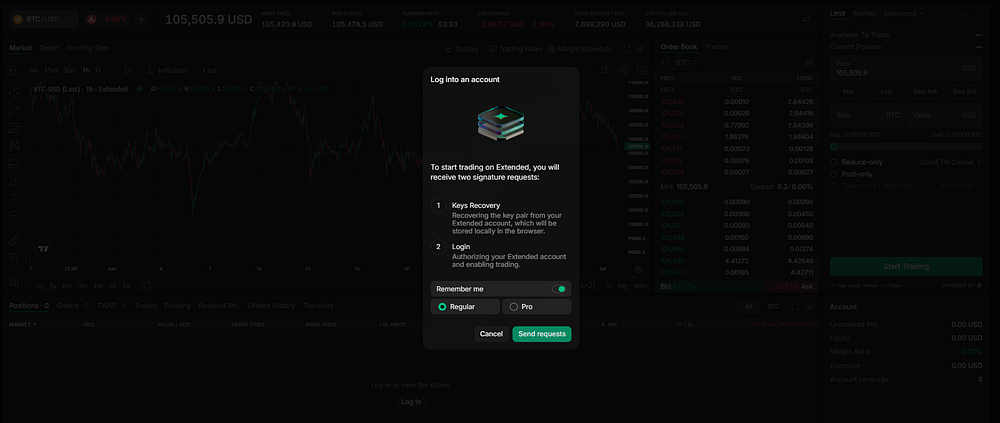Select the ruler measure tool
Viewport: 1000px width, 423px height.
pyautogui.click(x=14, y=241)
